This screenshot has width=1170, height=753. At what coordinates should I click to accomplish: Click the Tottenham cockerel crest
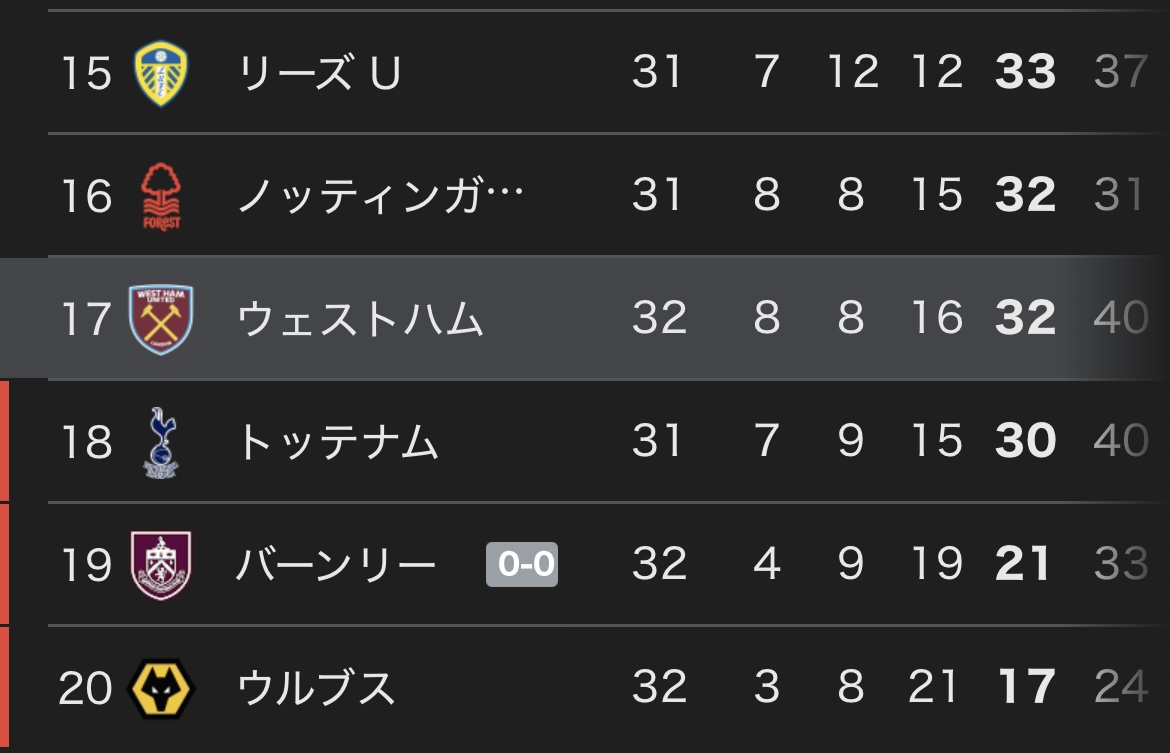(x=160, y=442)
